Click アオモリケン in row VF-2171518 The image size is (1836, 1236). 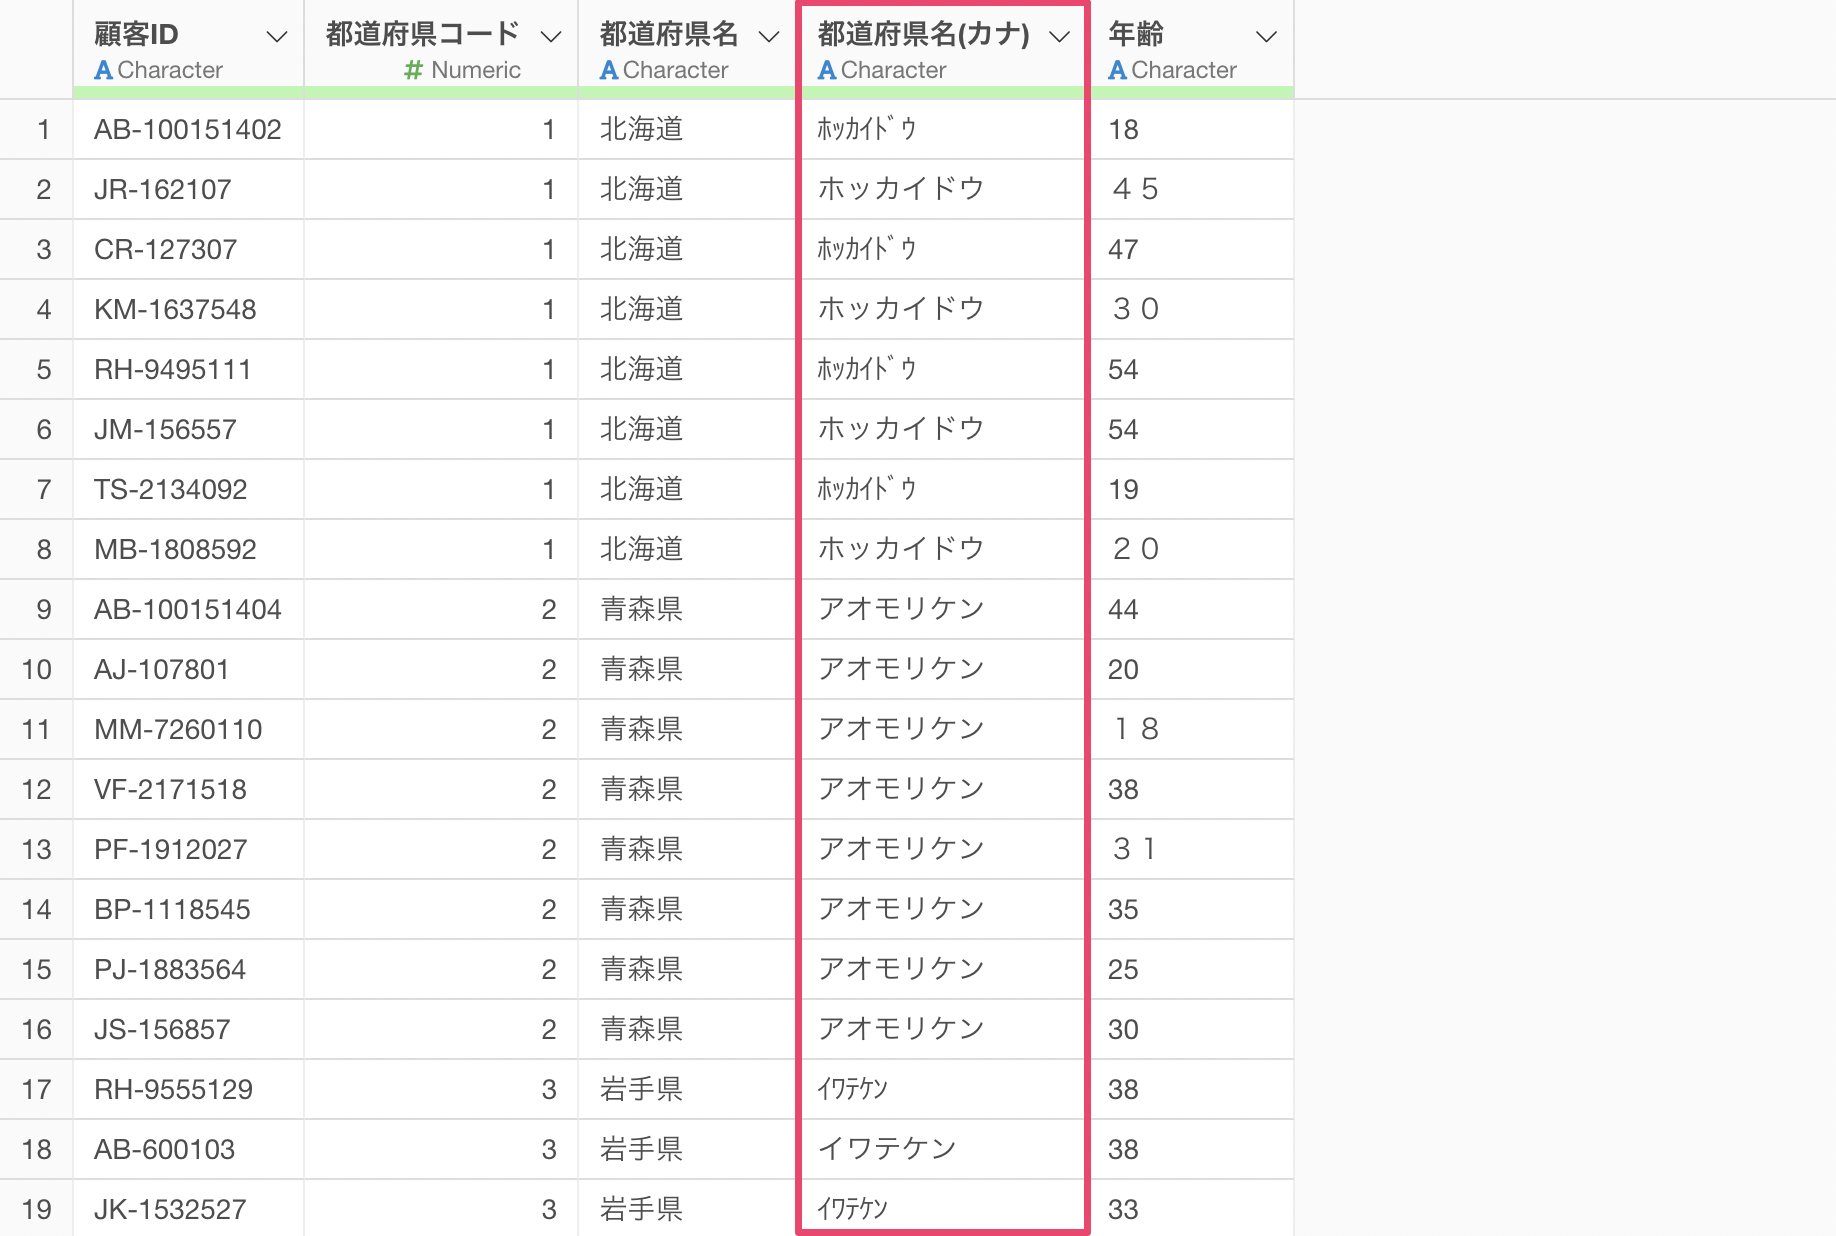click(x=901, y=789)
